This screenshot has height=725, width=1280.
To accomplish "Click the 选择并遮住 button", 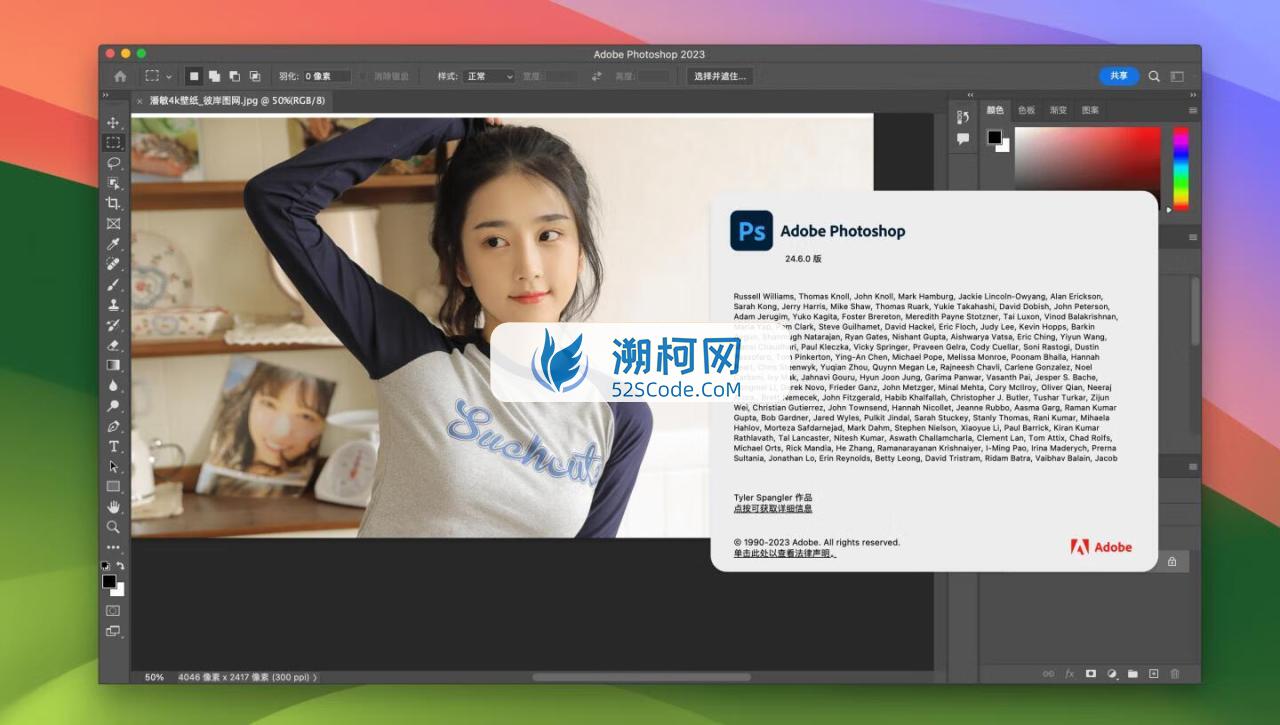I will coord(720,76).
